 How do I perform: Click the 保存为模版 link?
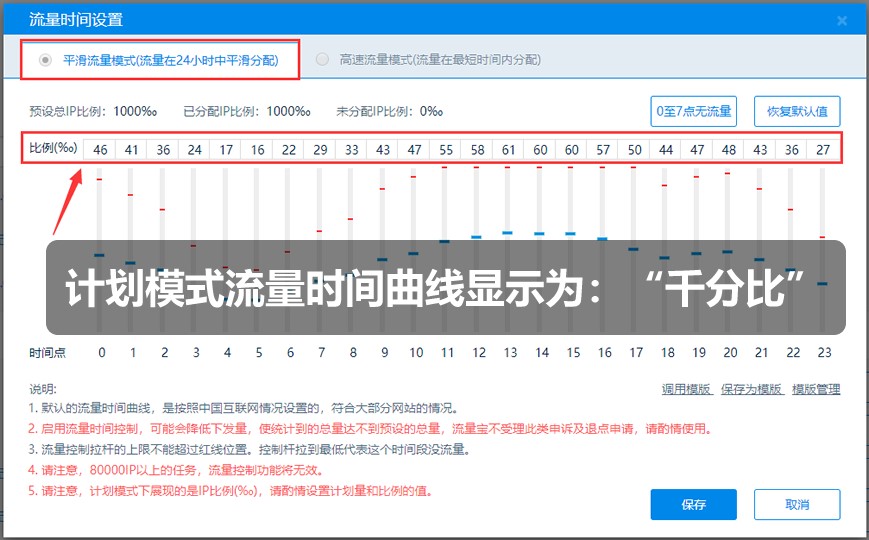(x=752, y=389)
